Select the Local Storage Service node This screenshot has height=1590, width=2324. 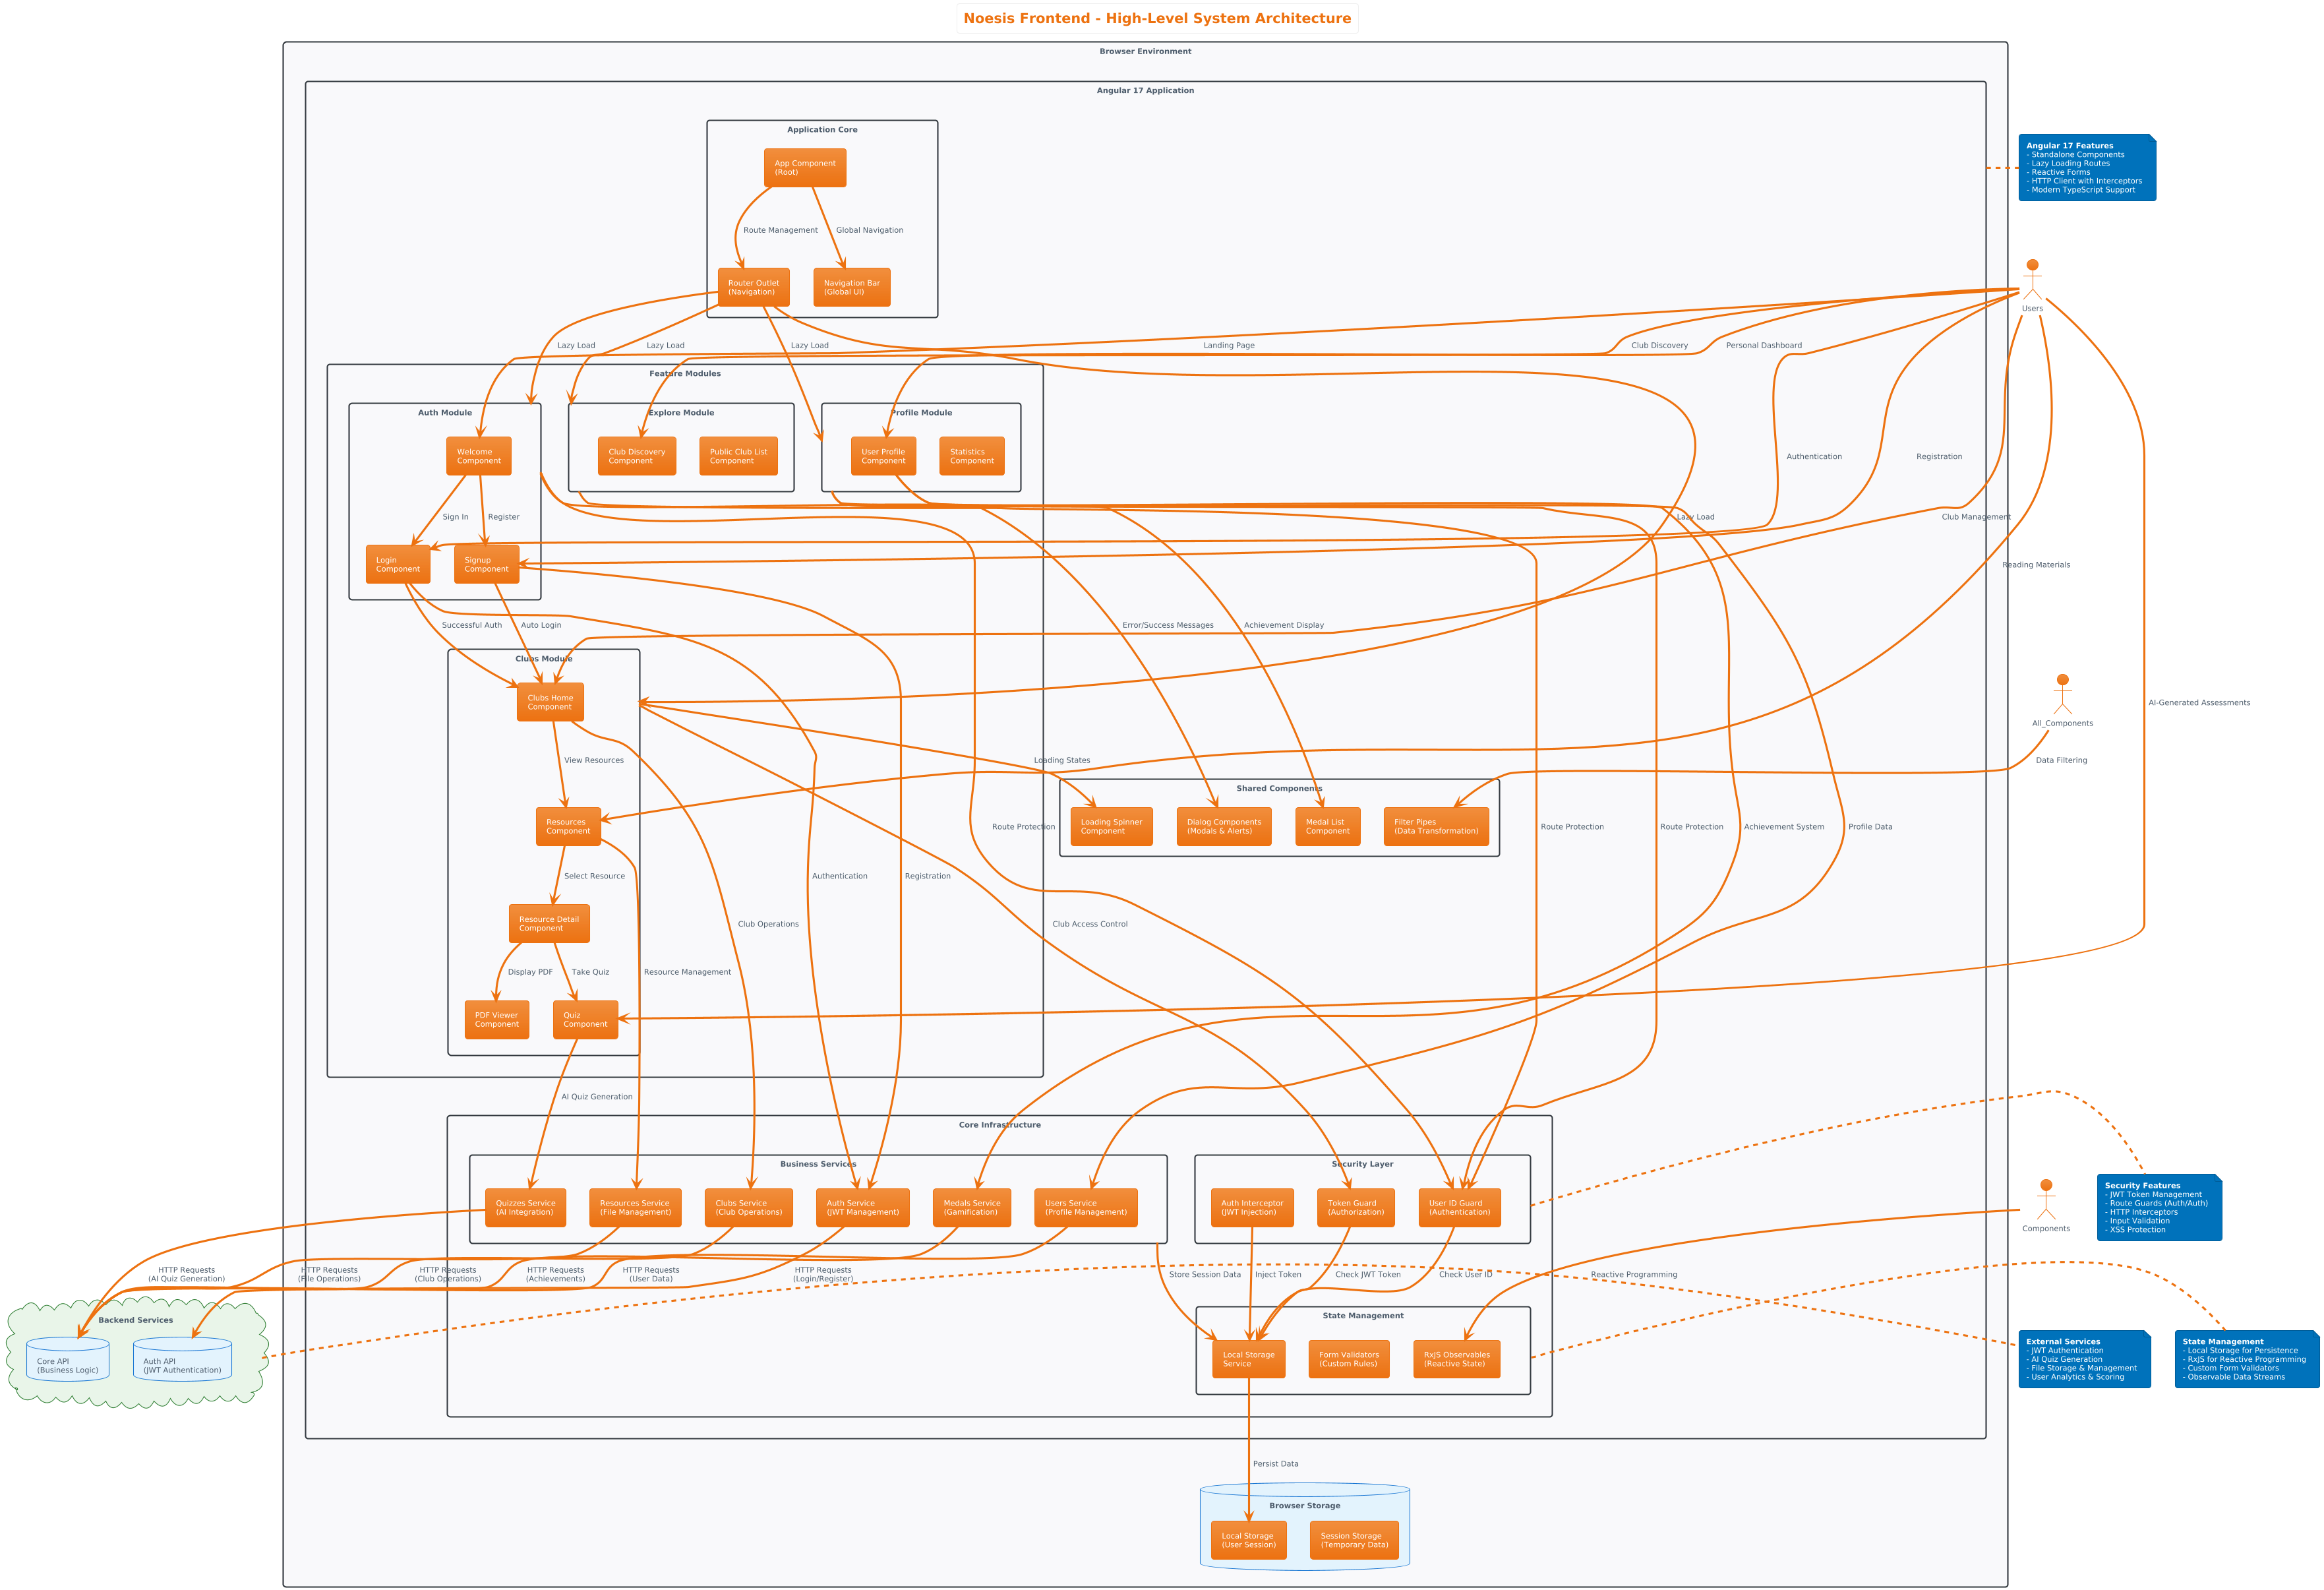tap(1249, 1359)
